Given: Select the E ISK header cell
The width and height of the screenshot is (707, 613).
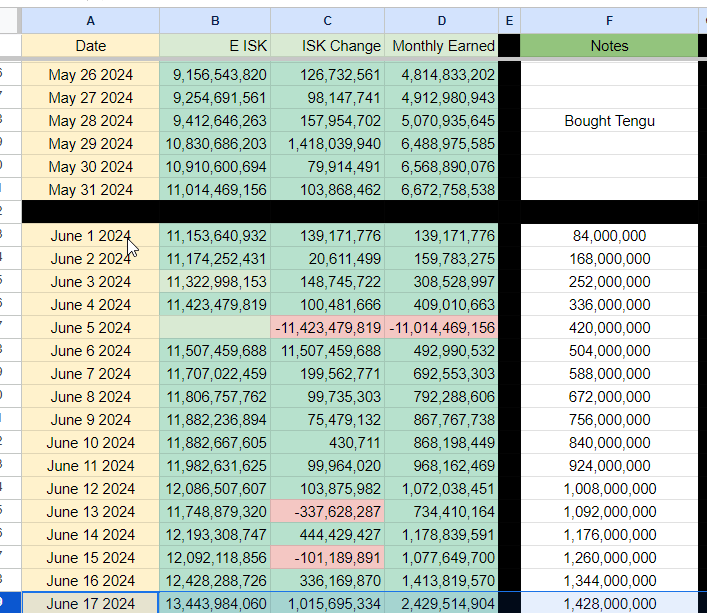Looking at the screenshot, I should (214, 45).
